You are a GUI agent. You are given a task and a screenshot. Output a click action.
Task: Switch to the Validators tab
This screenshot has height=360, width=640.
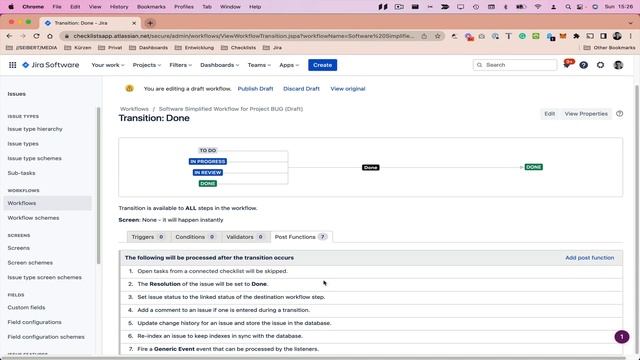245,237
